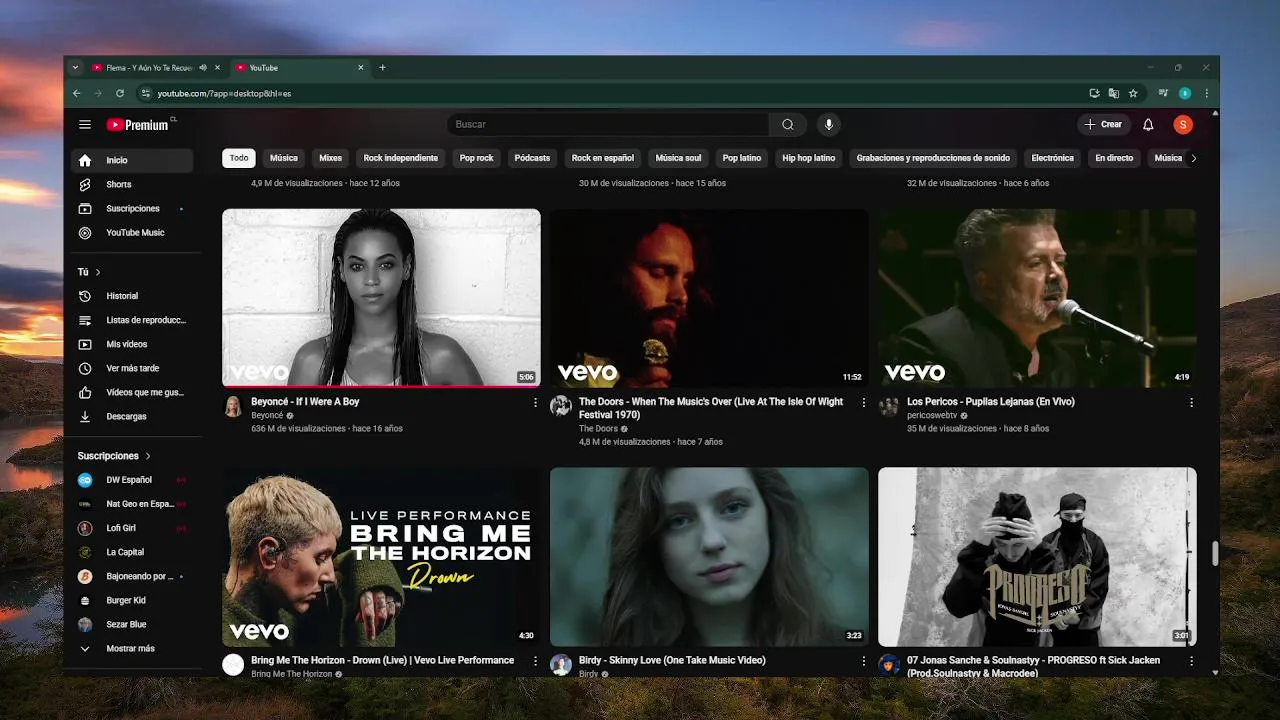Select the Mixes filter chip

(331, 158)
